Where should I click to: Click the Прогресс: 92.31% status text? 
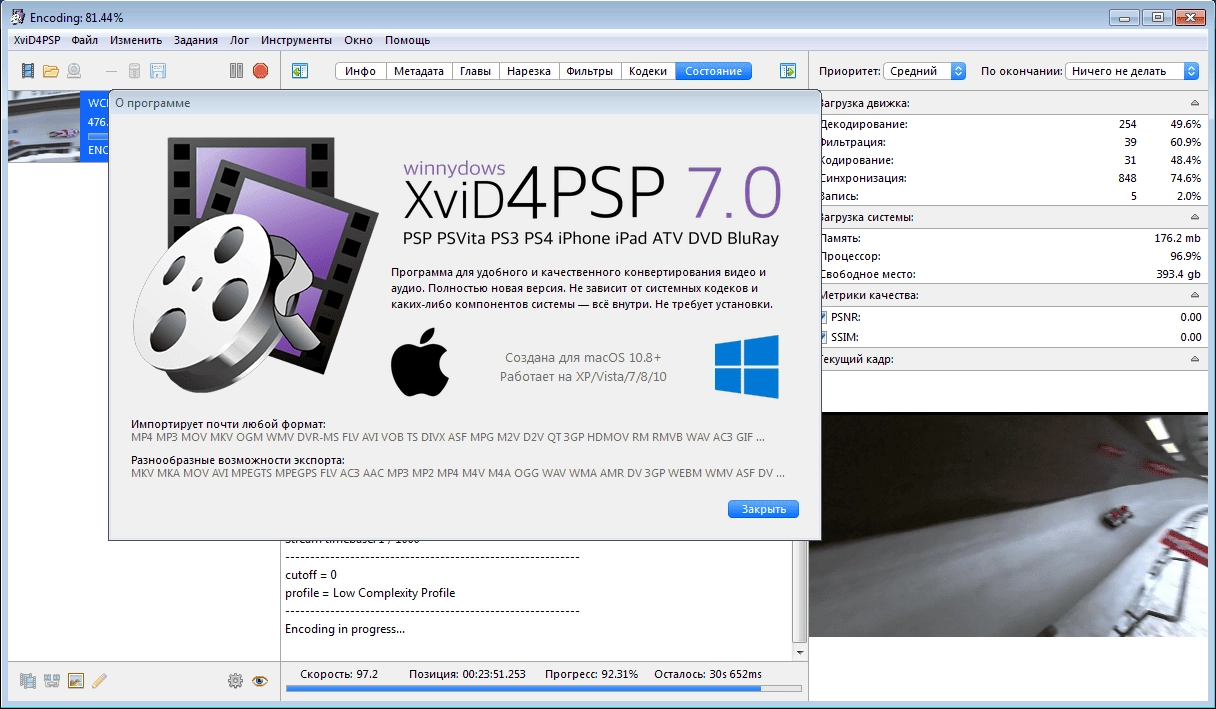(x=591, y=674)
